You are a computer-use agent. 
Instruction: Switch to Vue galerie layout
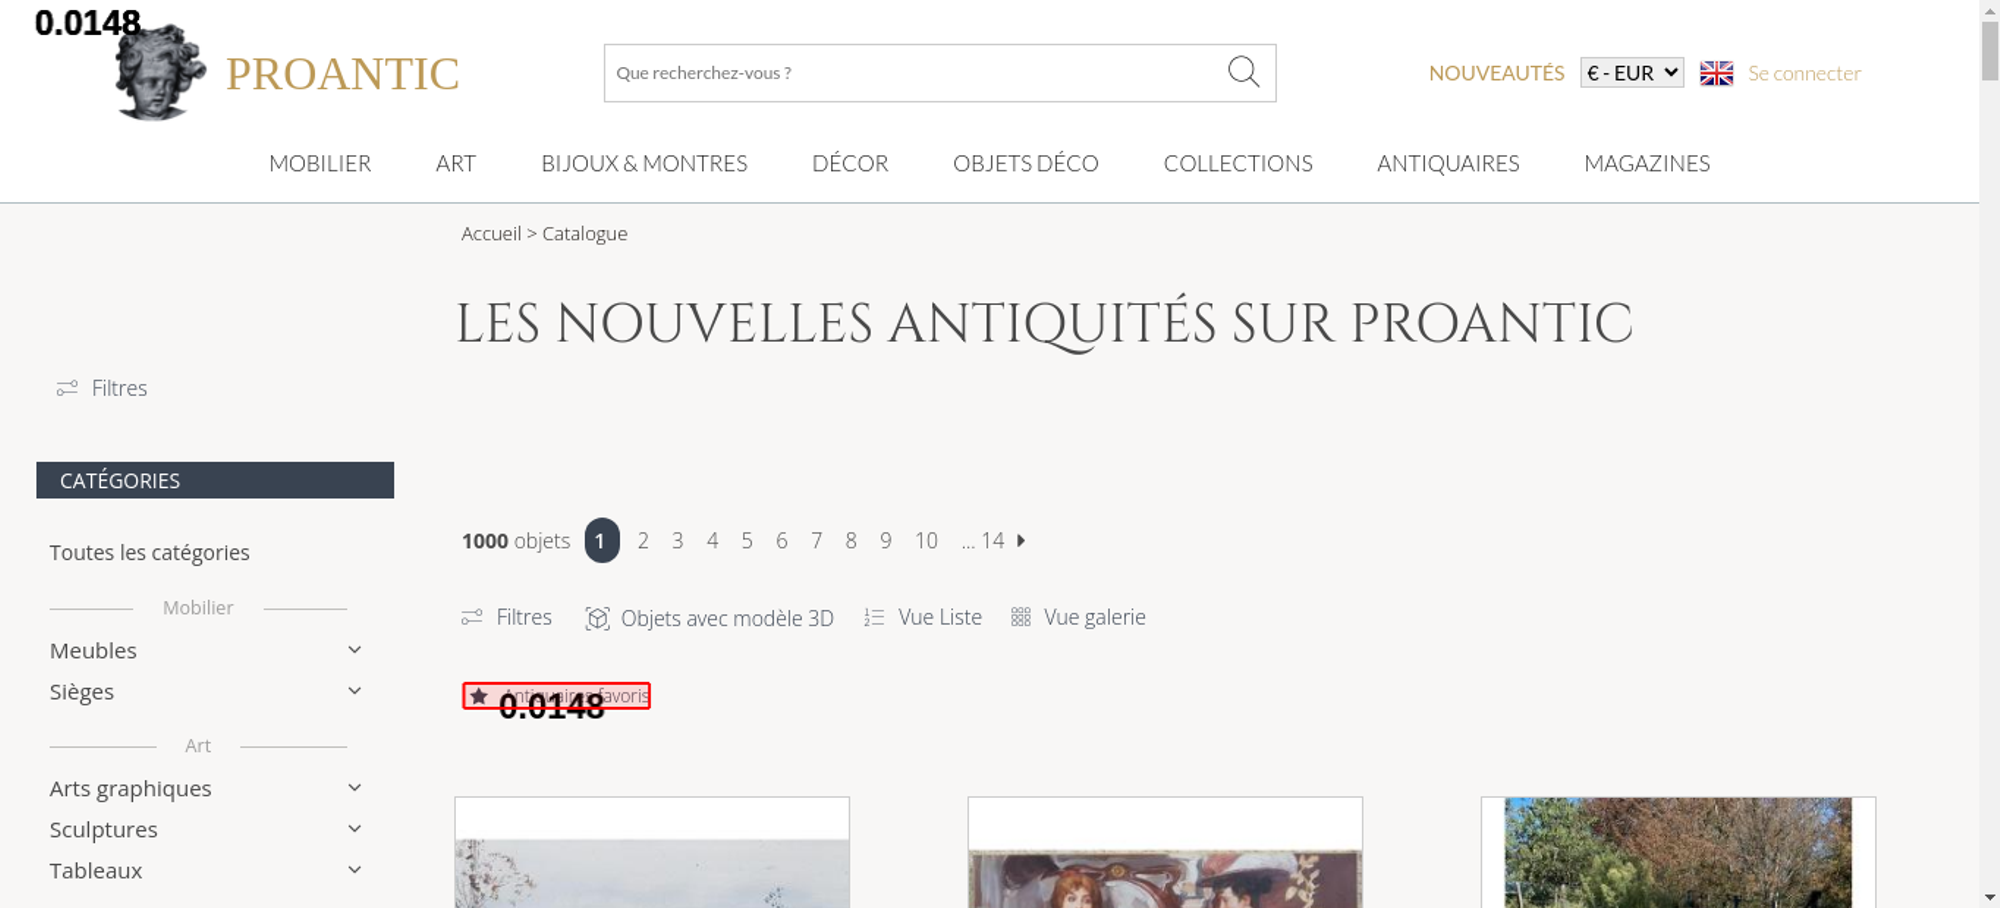pyautogui.click(x=1078, y=618)
